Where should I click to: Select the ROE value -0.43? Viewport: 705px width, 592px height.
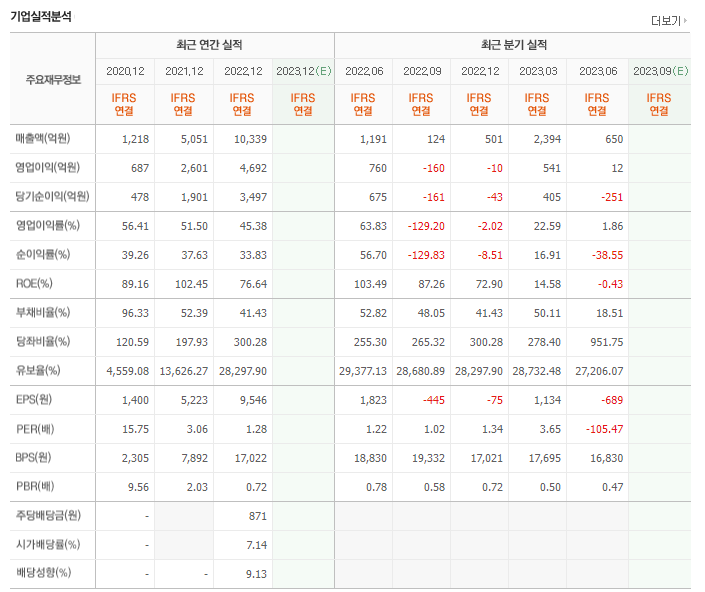click(x=610, y=284)
